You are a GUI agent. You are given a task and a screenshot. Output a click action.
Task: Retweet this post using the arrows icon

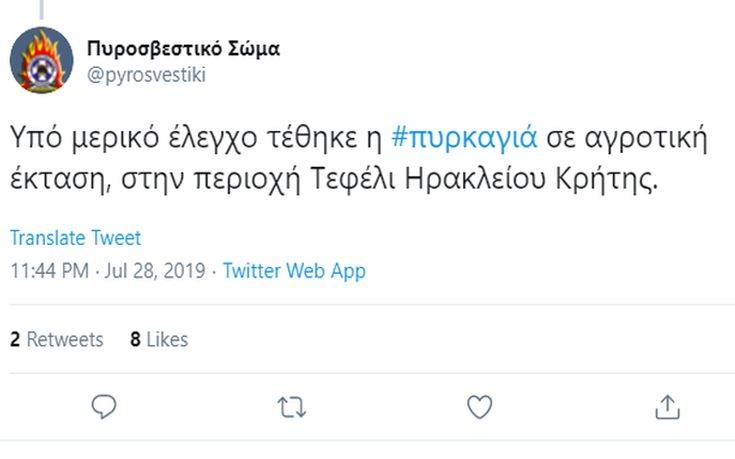[x=292, y=406]
